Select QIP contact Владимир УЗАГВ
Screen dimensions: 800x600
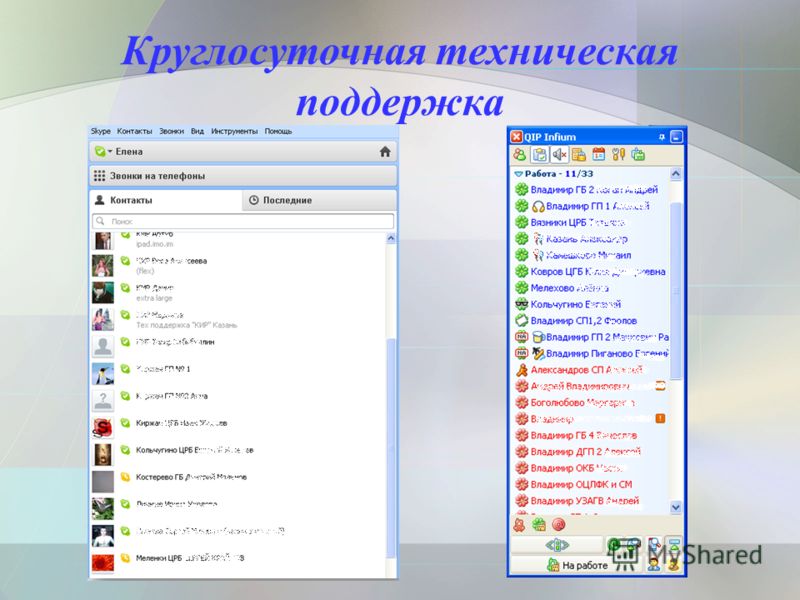(590, 501)
